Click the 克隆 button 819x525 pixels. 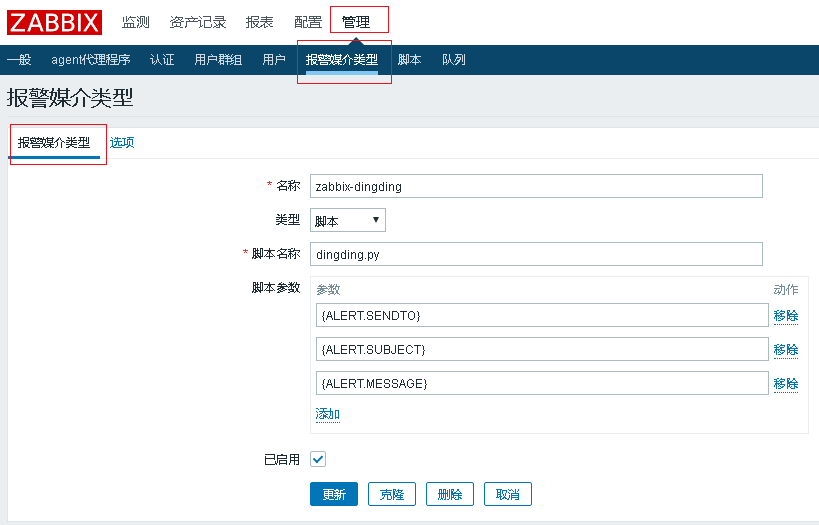tap(392, 494)
